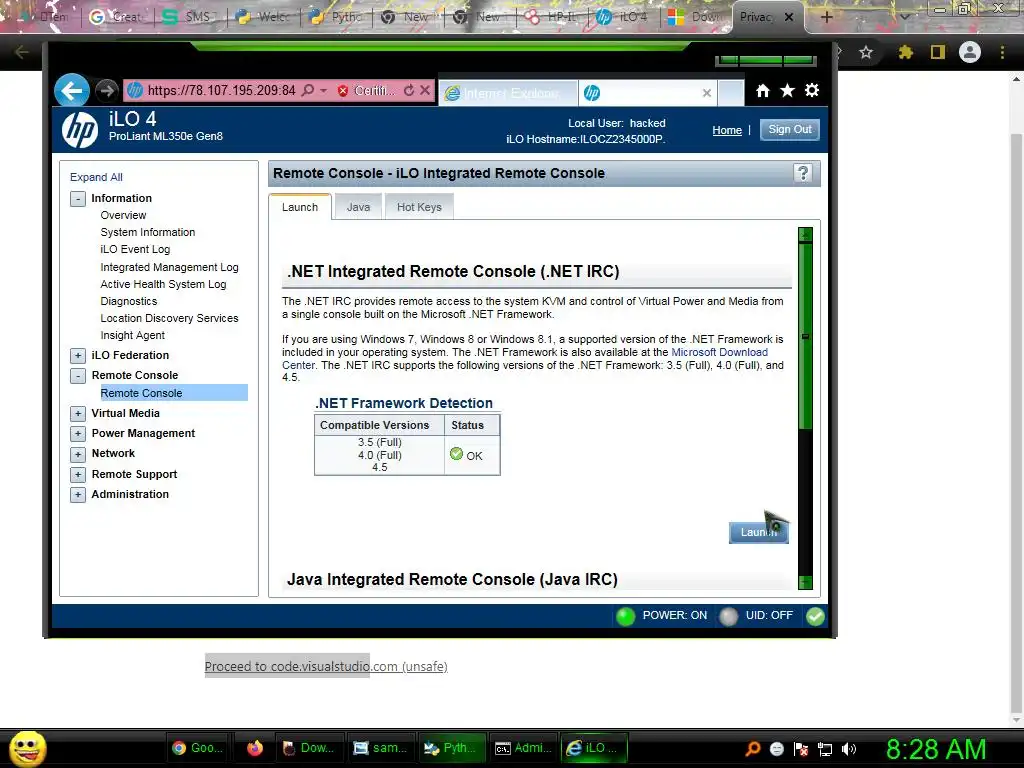Viewport: 1024px width, 768px height.
Task: Open iLO Event Log in the tree
Action: click(x=135, y=249)
